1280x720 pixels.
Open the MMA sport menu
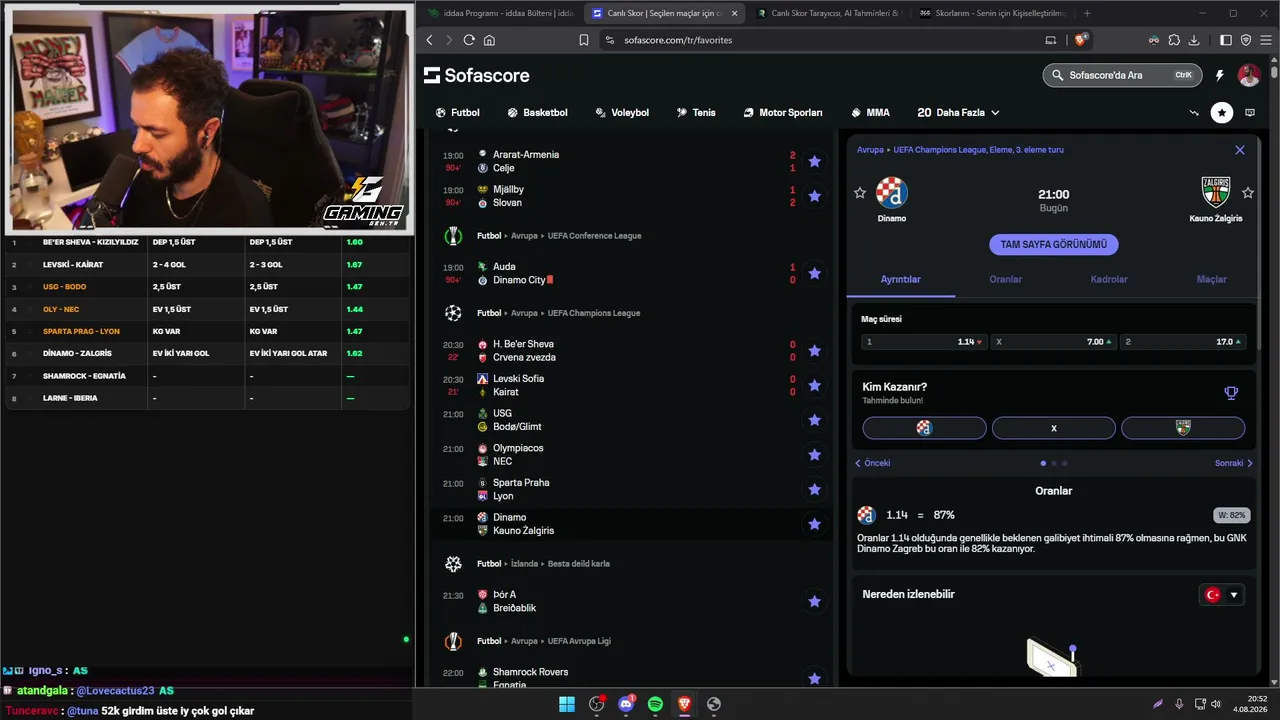pyautogui.click(x=870, y=113)
